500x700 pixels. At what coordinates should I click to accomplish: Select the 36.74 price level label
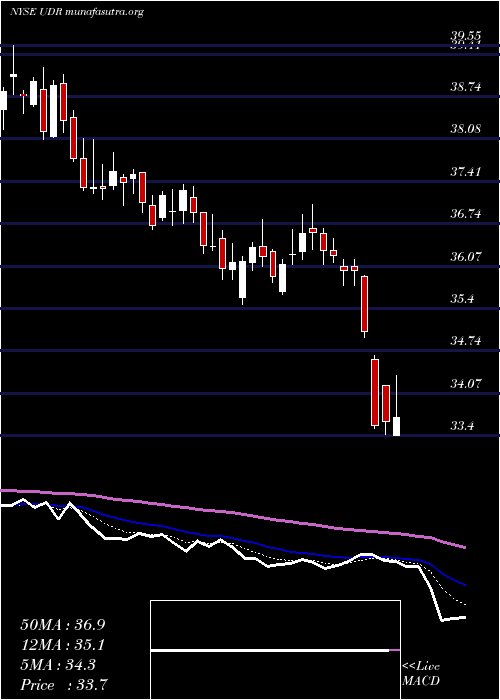point(466,214)
